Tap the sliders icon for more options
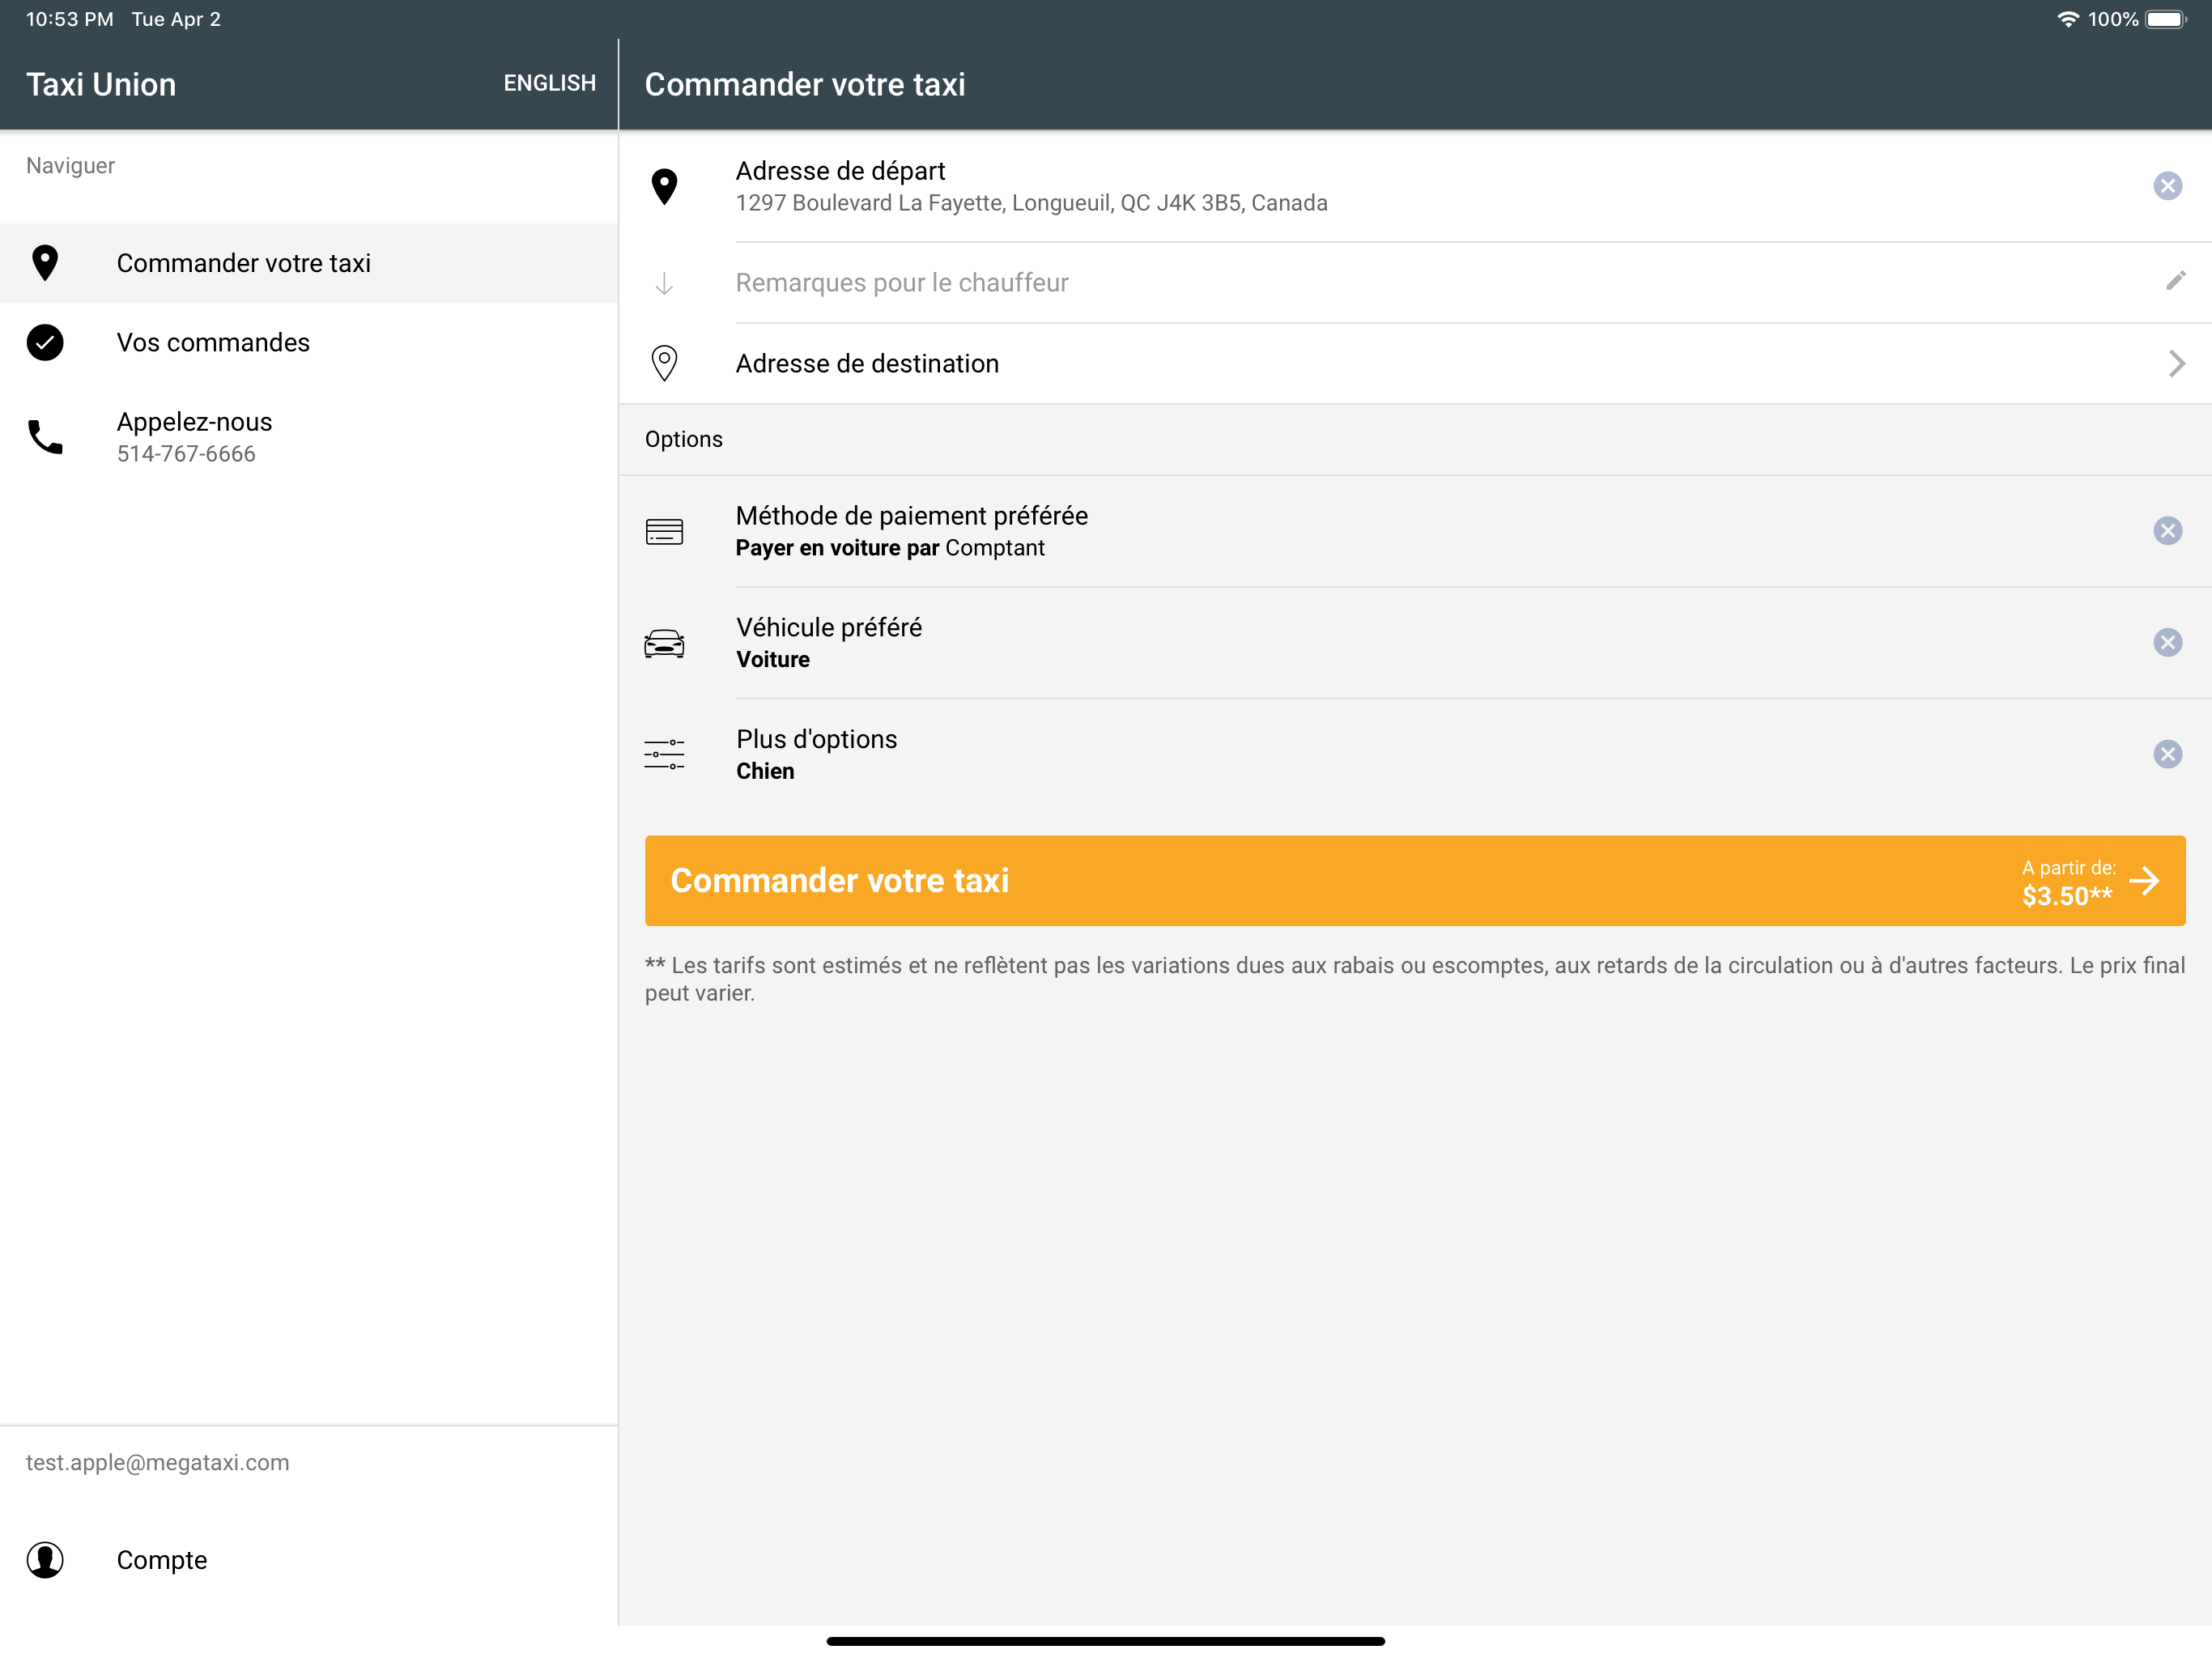 (664, 754)
